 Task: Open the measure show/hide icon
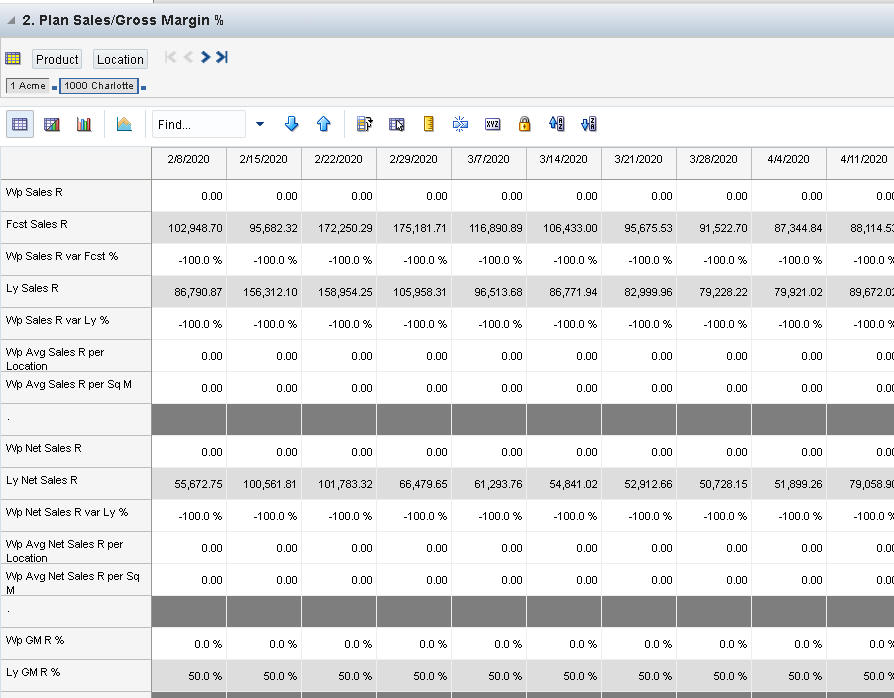tap(365, 124)
